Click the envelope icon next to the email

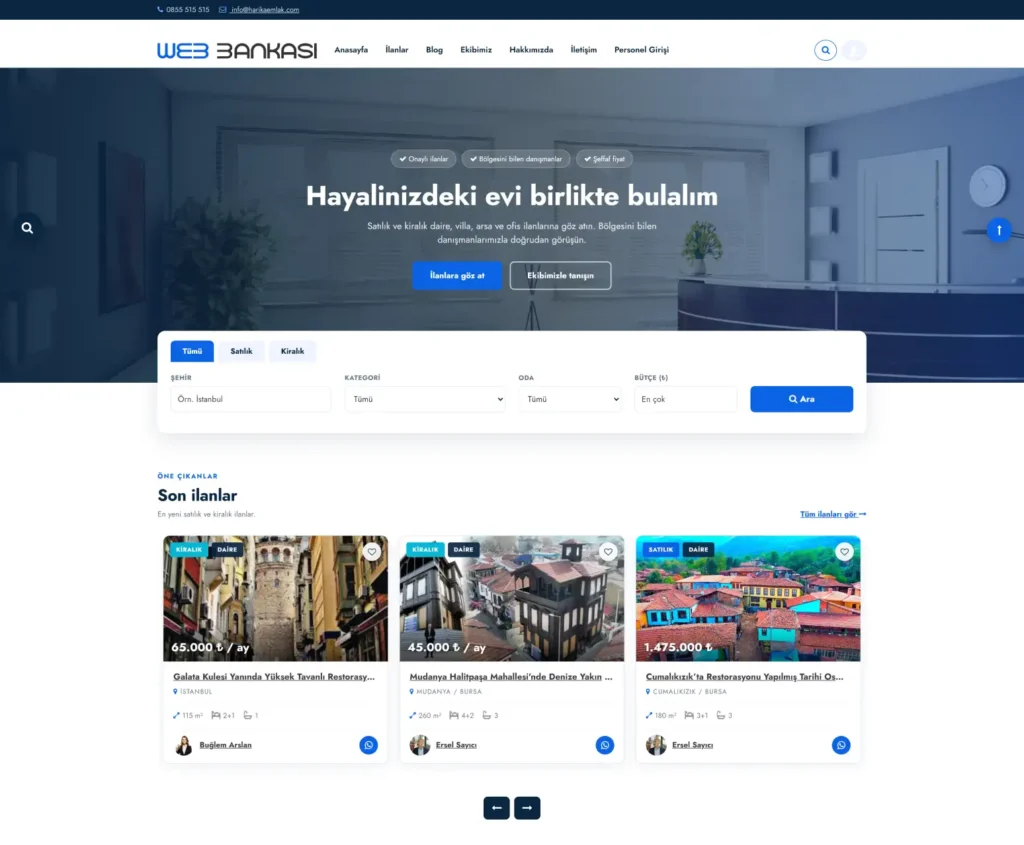[223, 10]
